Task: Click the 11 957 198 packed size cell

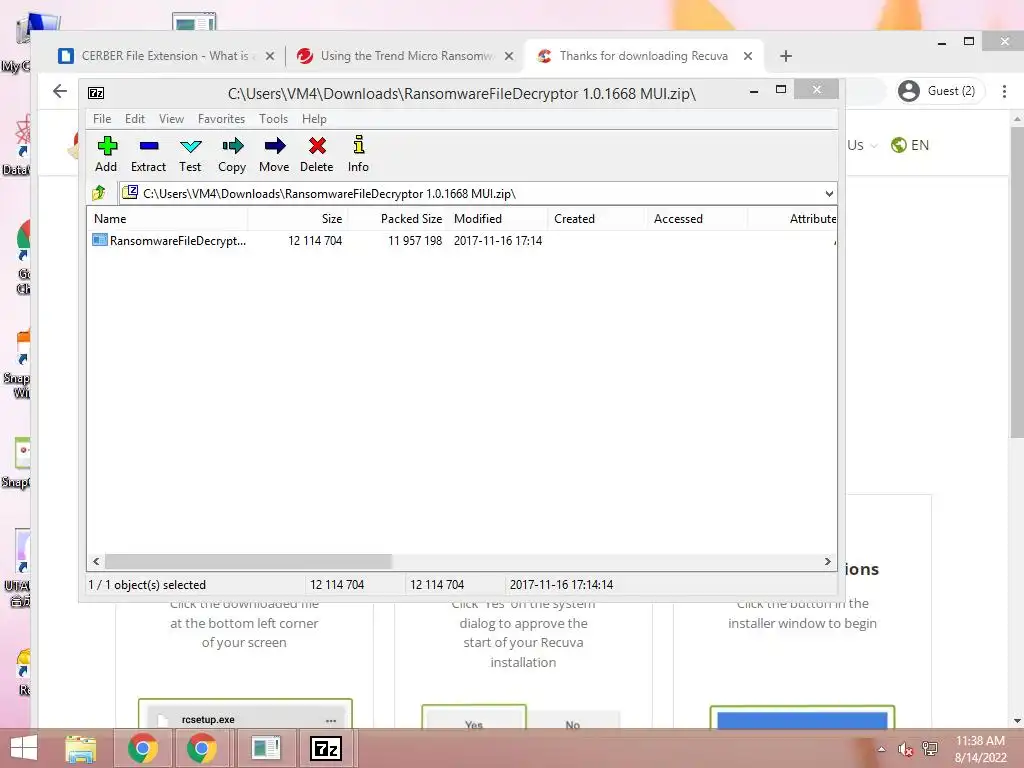Action: pyautogui.click(x=415, y=240)
